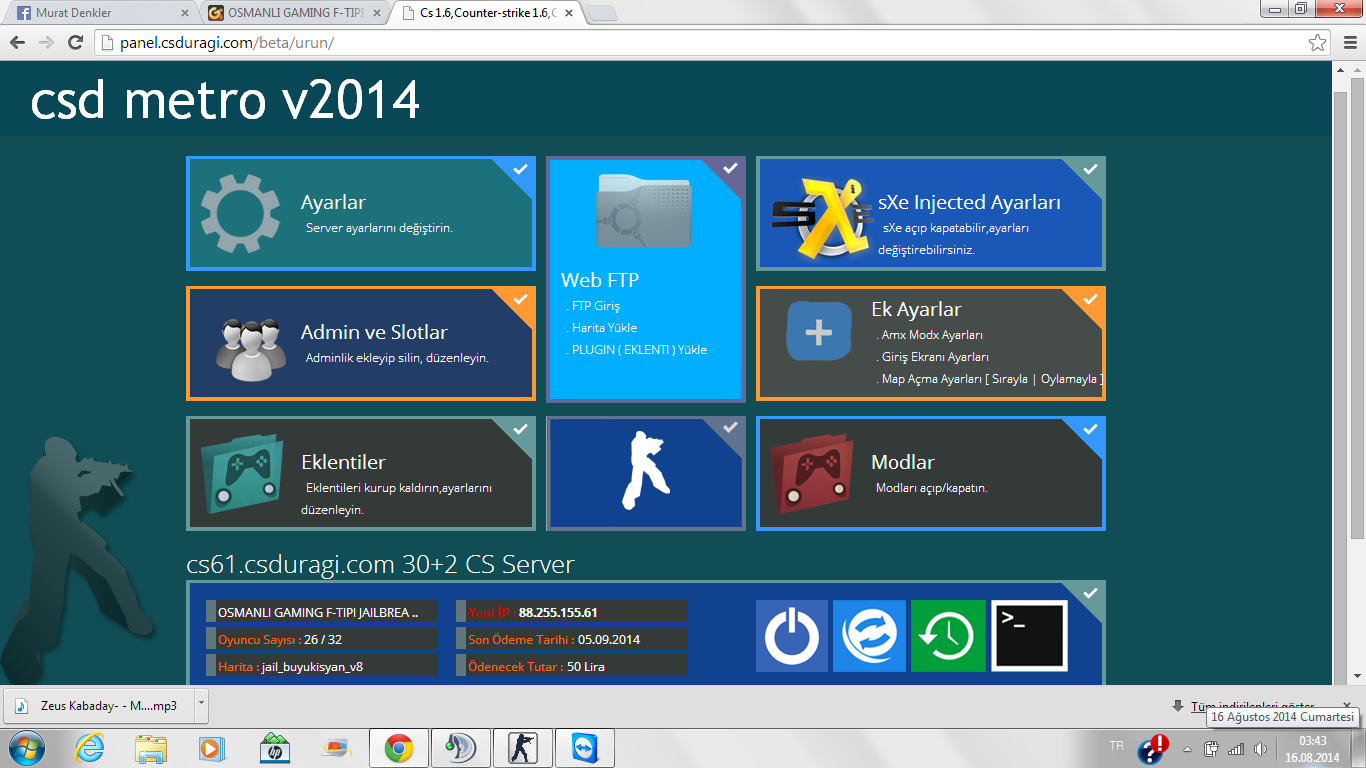Viewport: 1366px width, 768px height.
Task: Open Windows Explorer from the taskbar
Action: [151, 748]
